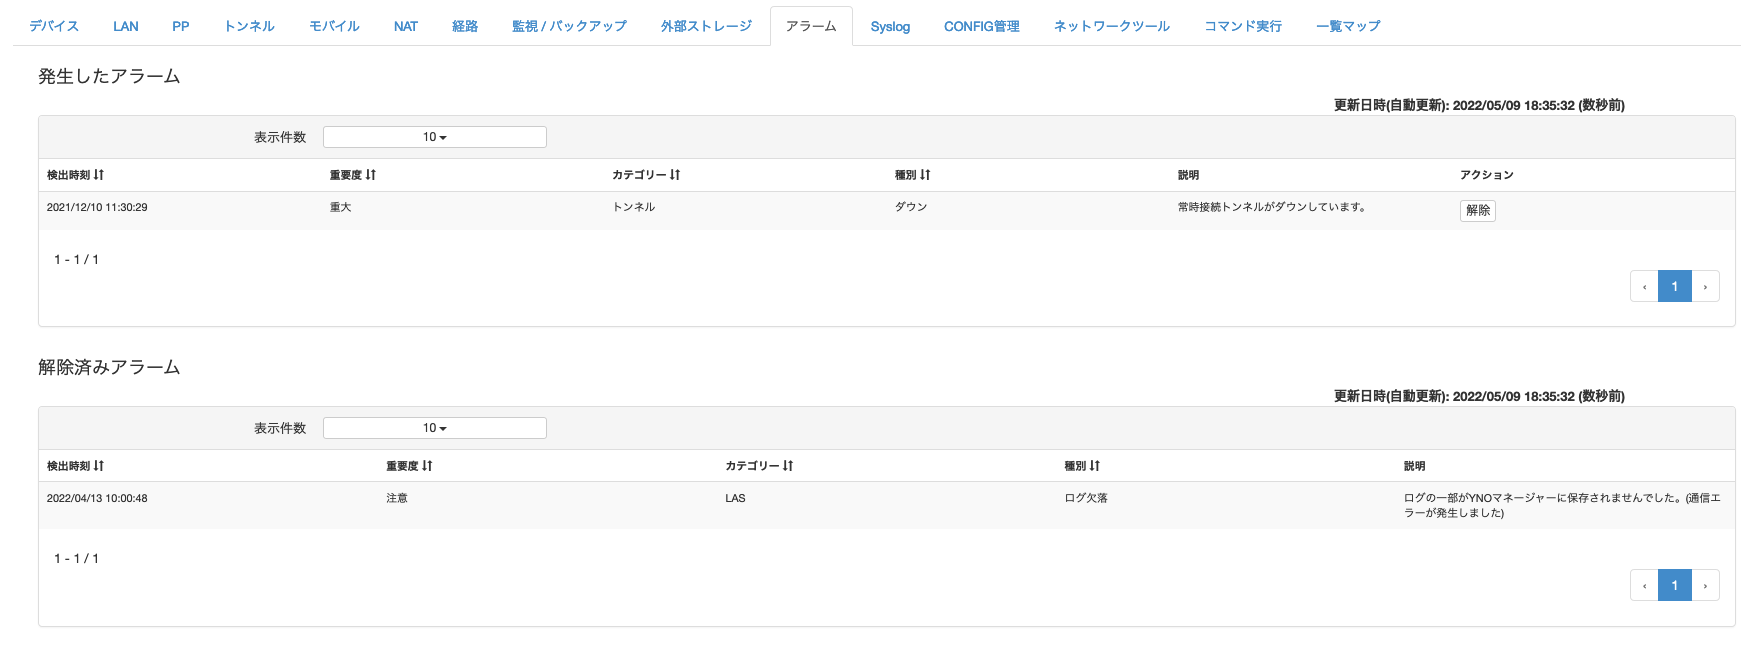The width and height of the screenshot is (1751, 656).
Task: Click description 常時接続トンネルがダウンしています。
Action: click(x=1272, y=207)
